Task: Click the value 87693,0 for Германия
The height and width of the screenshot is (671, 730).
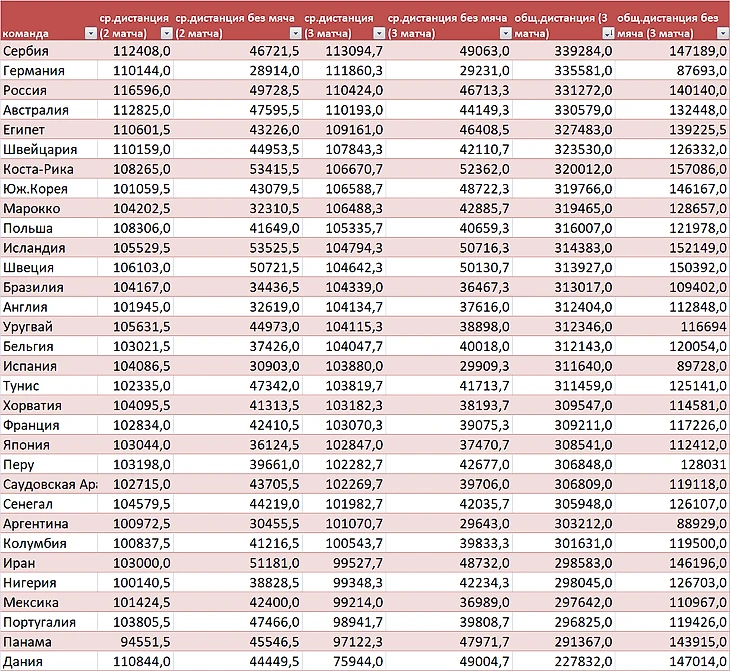Action: [701, 70]
